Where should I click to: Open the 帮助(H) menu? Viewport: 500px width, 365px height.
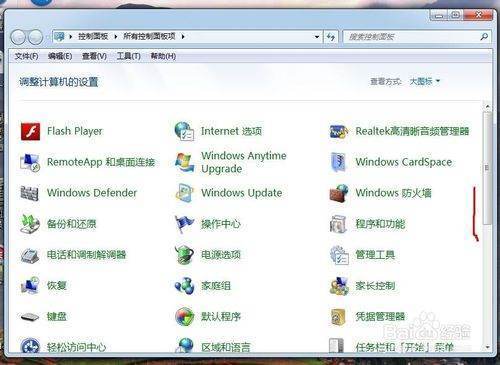click(163, 56)
